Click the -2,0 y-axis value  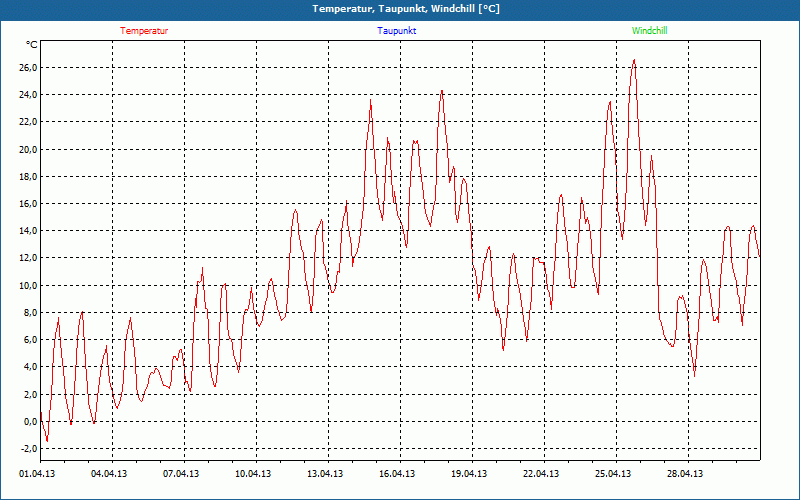pyautogui.click(x=28, y=448)
